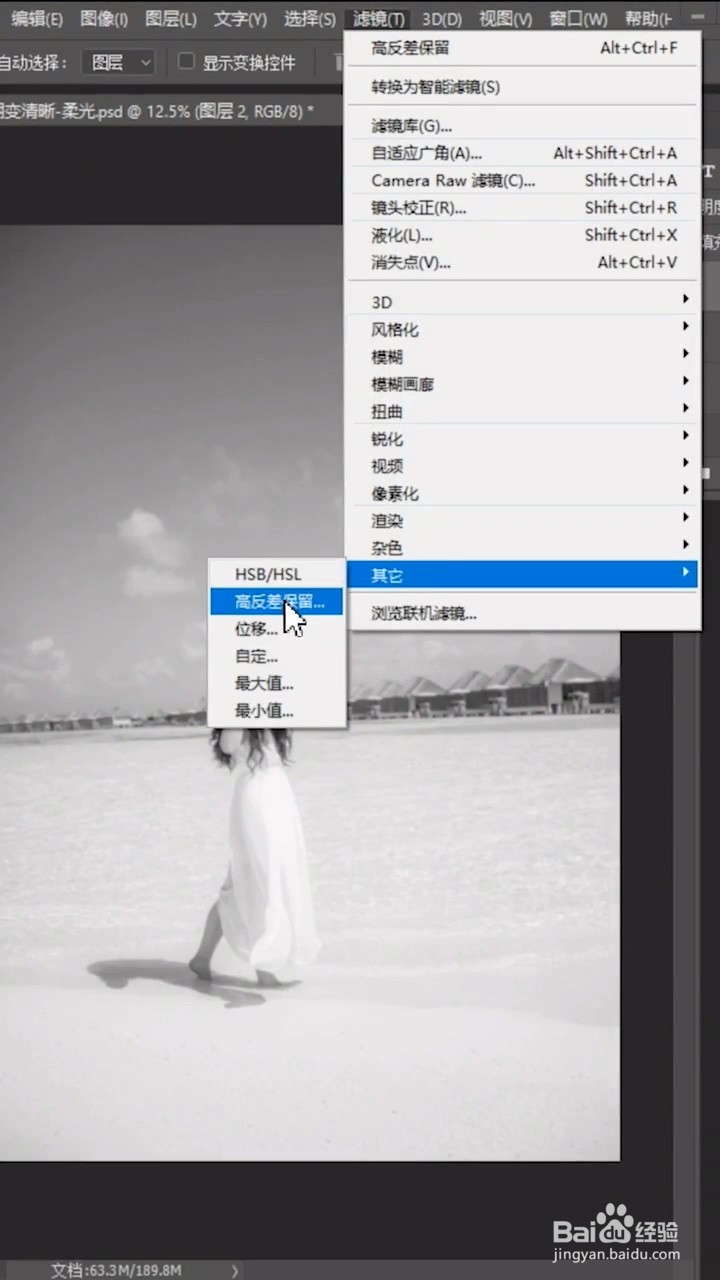Expand the 锐化 submenu
Screen dimensions: 720x1280
pos(523,439)
